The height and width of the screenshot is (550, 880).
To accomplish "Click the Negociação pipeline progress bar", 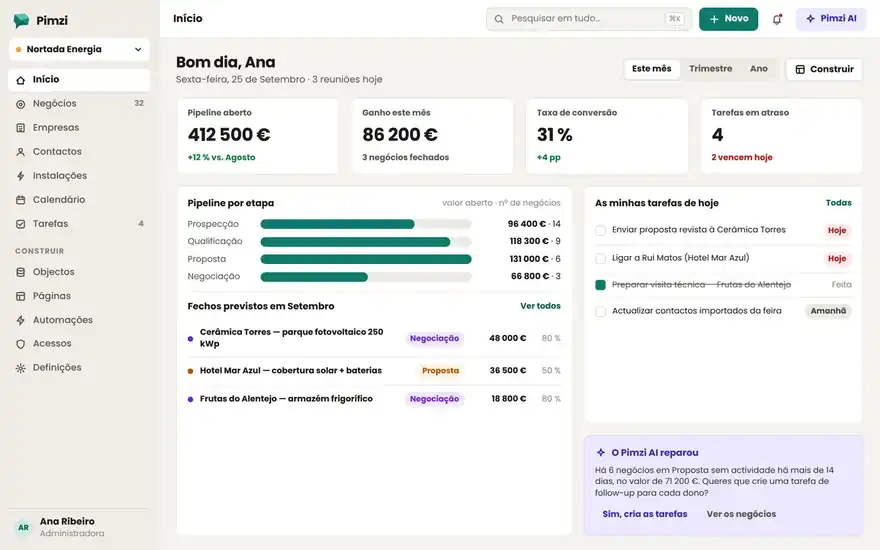I will click(366, 277).
